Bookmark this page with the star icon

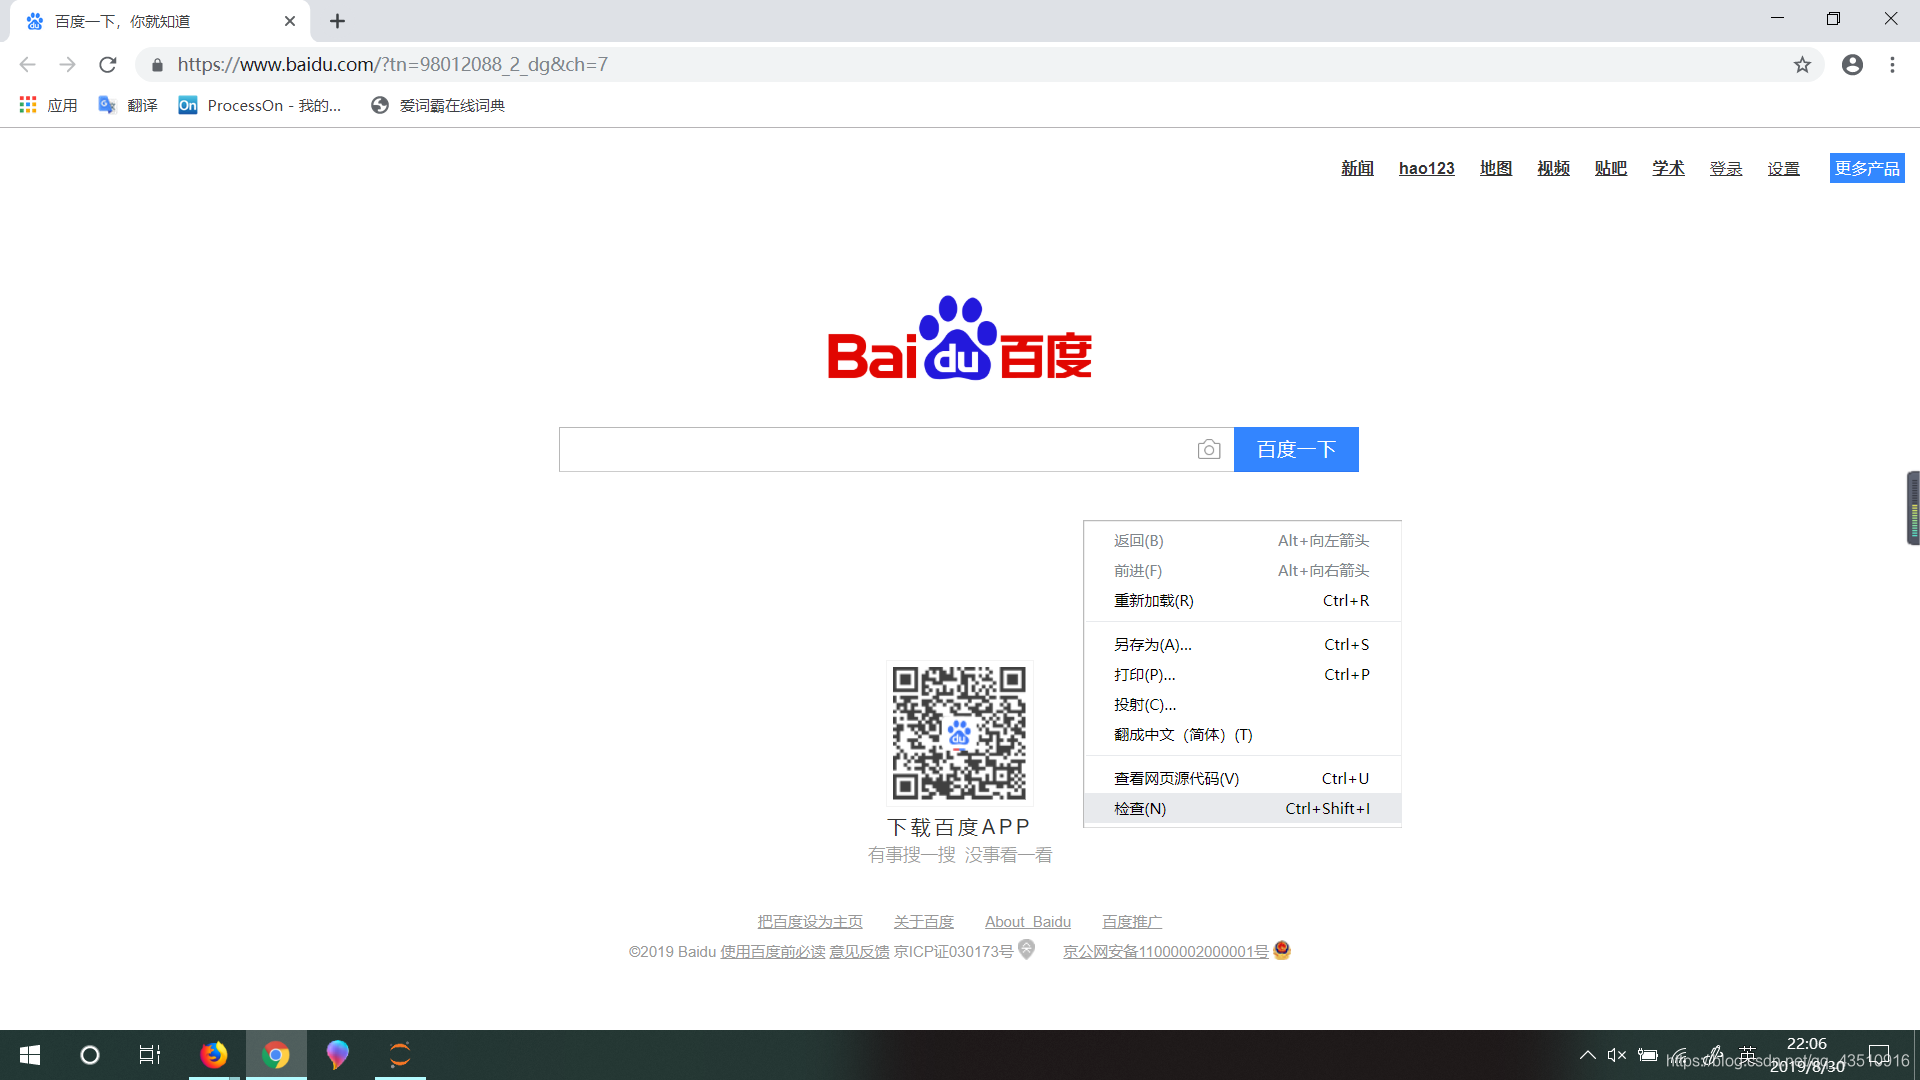tap(1802, 65)
